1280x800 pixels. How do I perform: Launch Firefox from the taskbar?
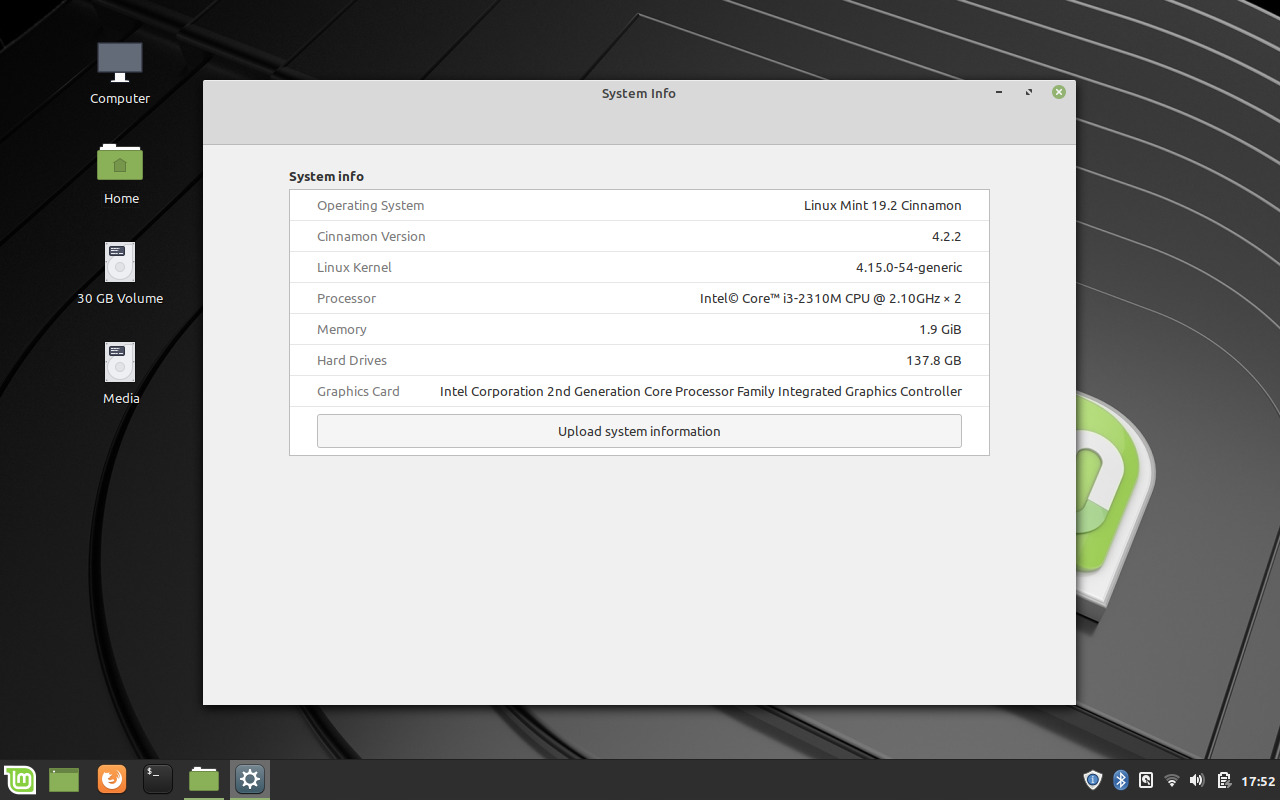click(x=111, y=779)
